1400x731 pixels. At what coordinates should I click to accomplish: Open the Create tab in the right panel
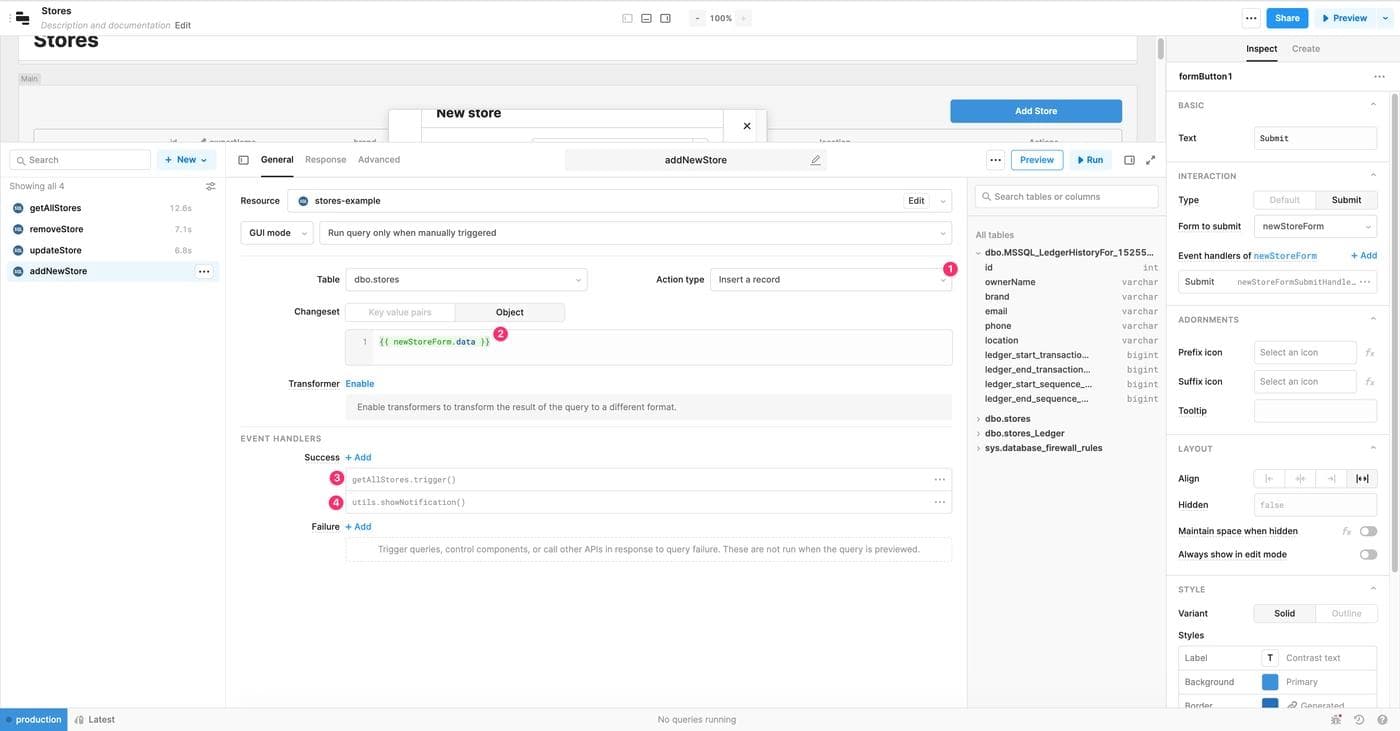pos(1305,49)
